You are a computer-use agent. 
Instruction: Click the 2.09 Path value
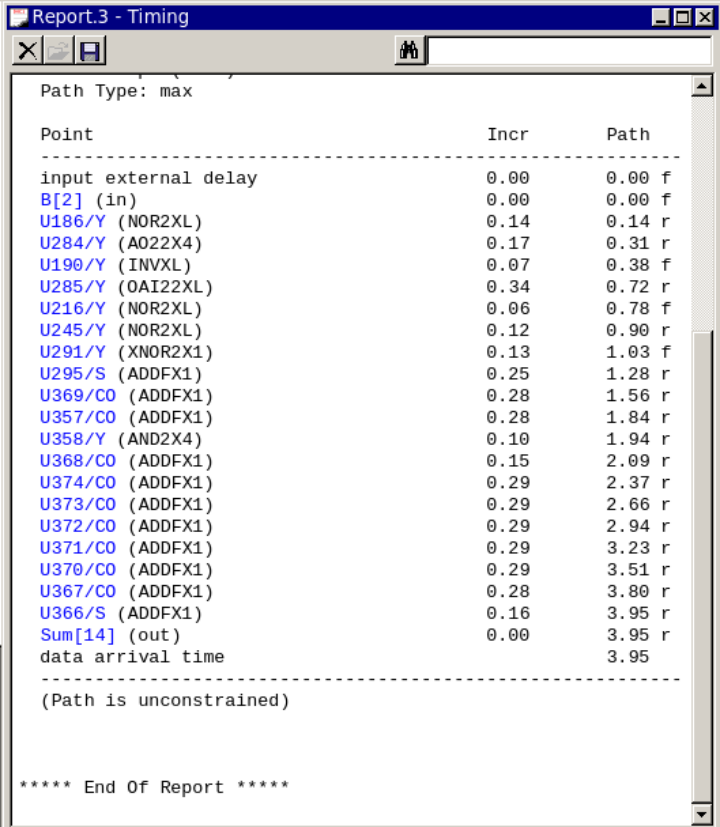(x=628, y=461)
